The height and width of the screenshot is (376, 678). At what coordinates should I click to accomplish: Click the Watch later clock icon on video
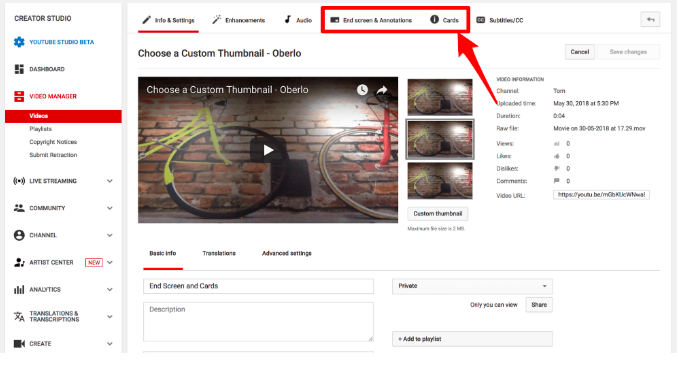pyautogui.click(x=362, y=90)
